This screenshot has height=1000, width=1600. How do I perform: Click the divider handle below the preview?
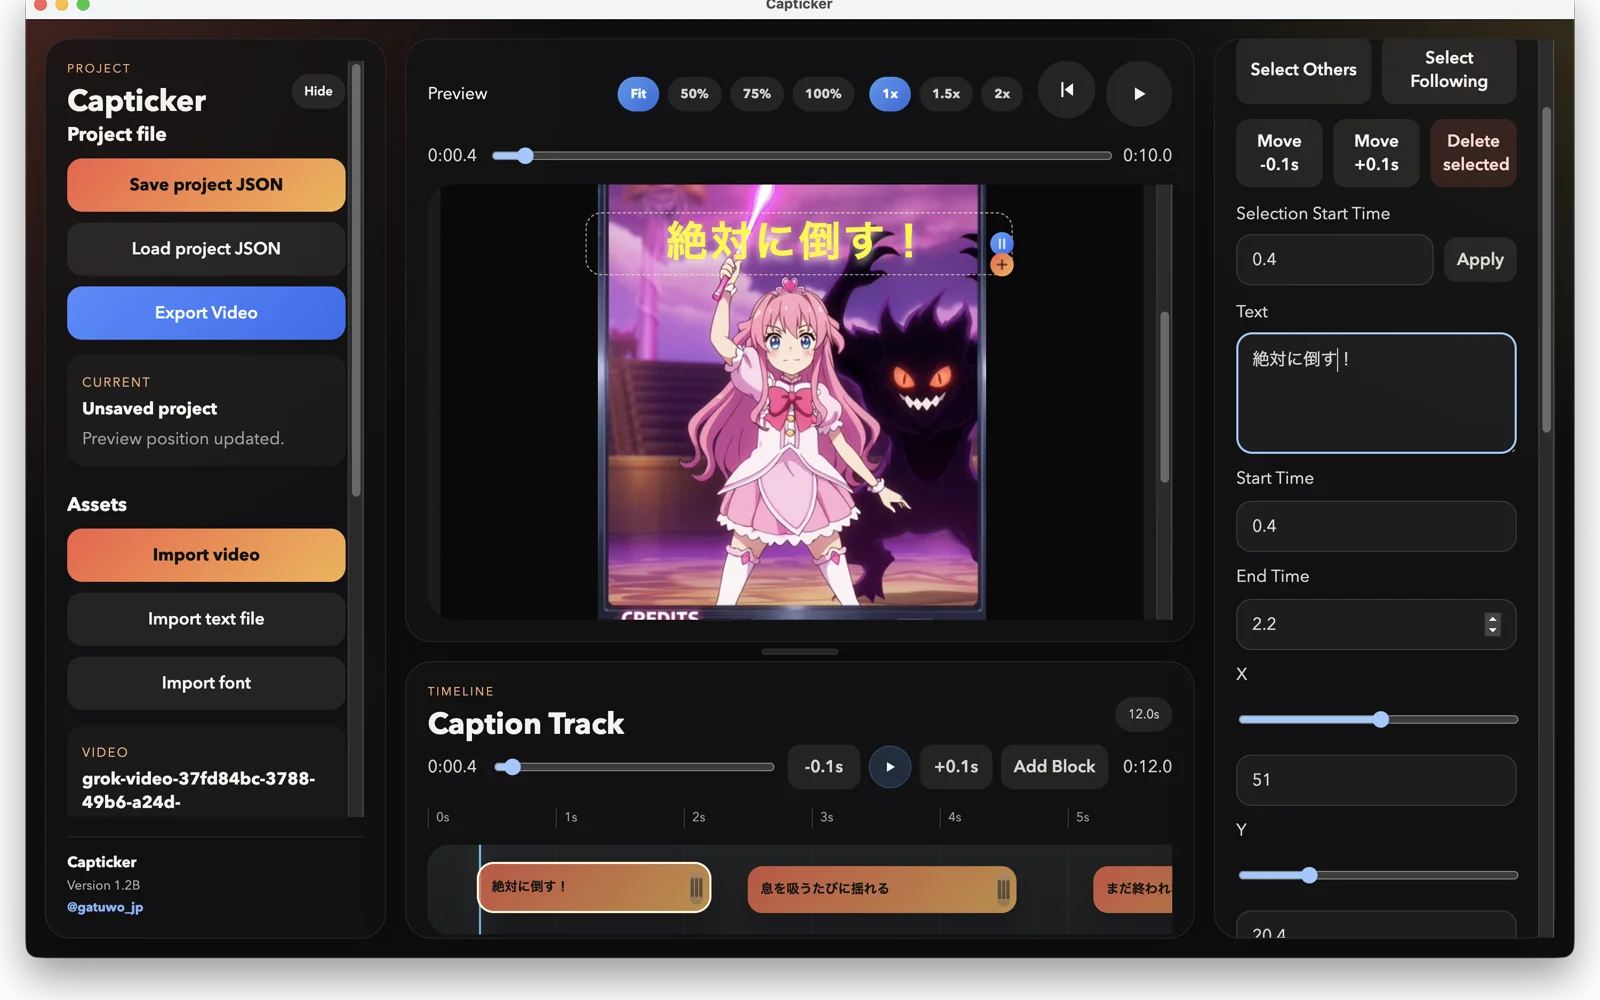(800, 652)
